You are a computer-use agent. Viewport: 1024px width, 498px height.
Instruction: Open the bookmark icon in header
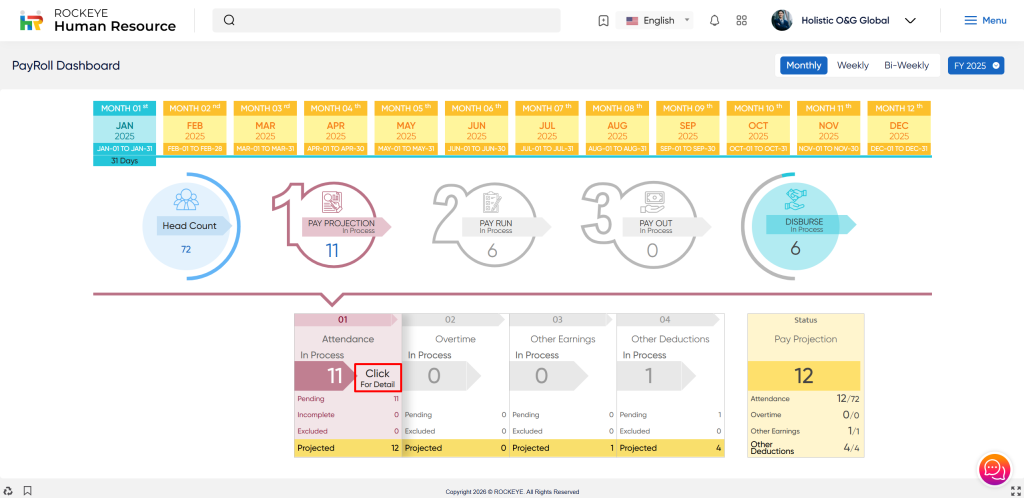coord(603,20)
